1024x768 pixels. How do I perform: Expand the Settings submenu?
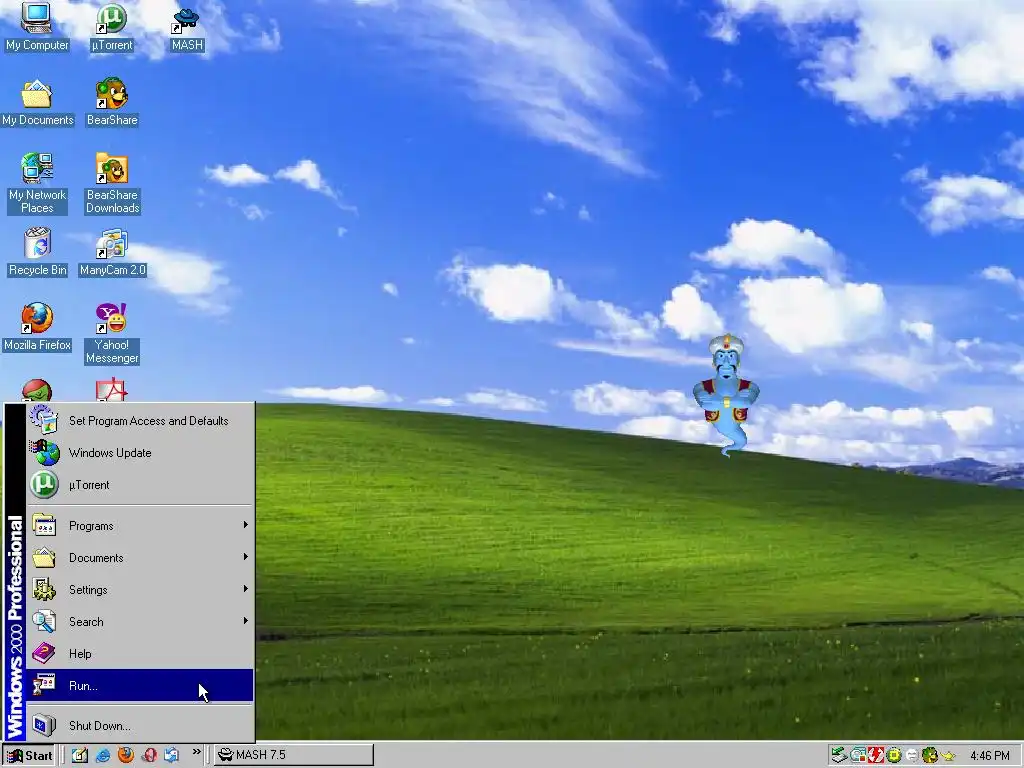(140, 590)
